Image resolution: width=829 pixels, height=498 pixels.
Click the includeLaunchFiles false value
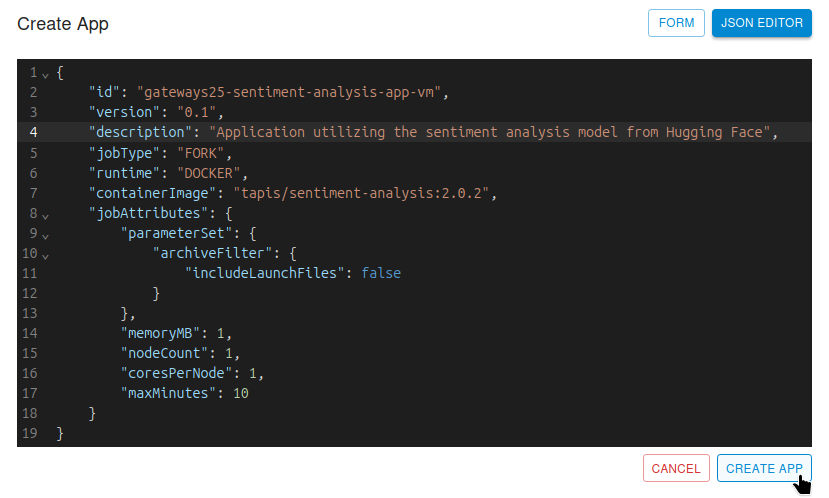pos(380,273)
